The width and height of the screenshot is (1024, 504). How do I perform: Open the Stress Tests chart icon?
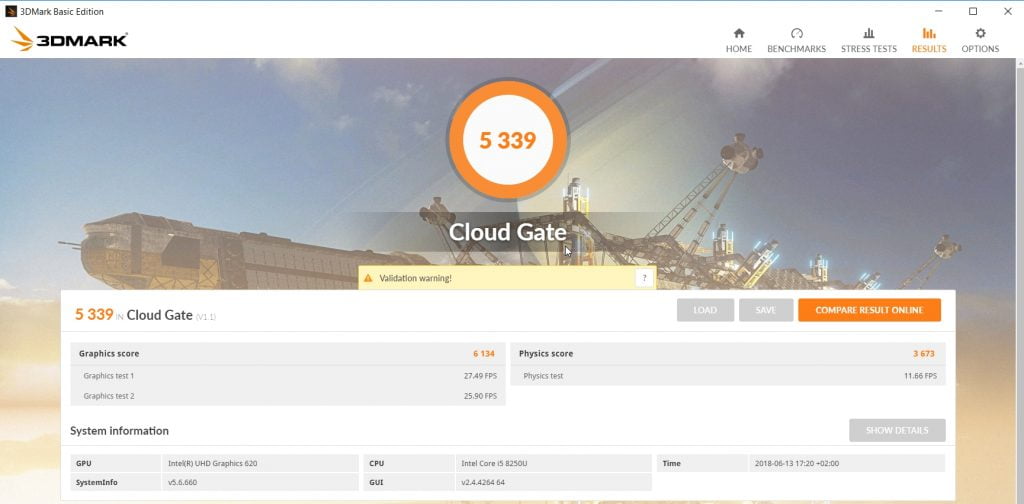[869, 33]
